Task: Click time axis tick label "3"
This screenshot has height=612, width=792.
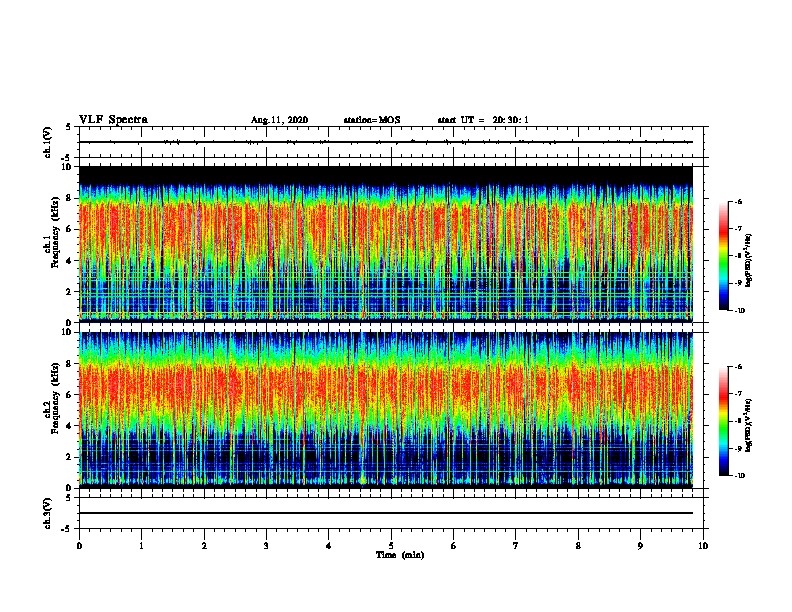Action: pyautogui.click(x=266, y=546)
